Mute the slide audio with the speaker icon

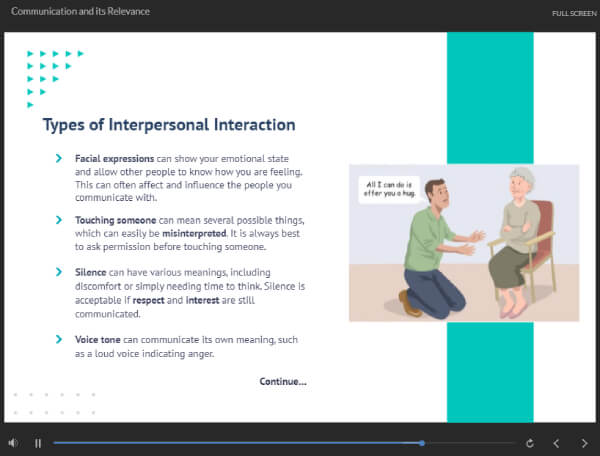pos(13,443)
